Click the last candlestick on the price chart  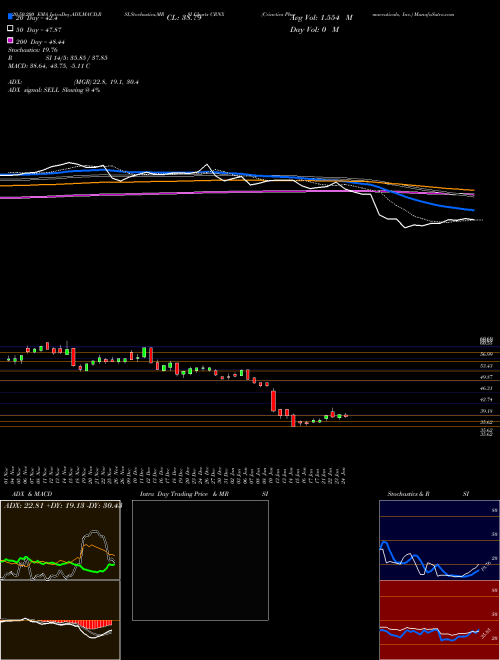tap(346, 415)
